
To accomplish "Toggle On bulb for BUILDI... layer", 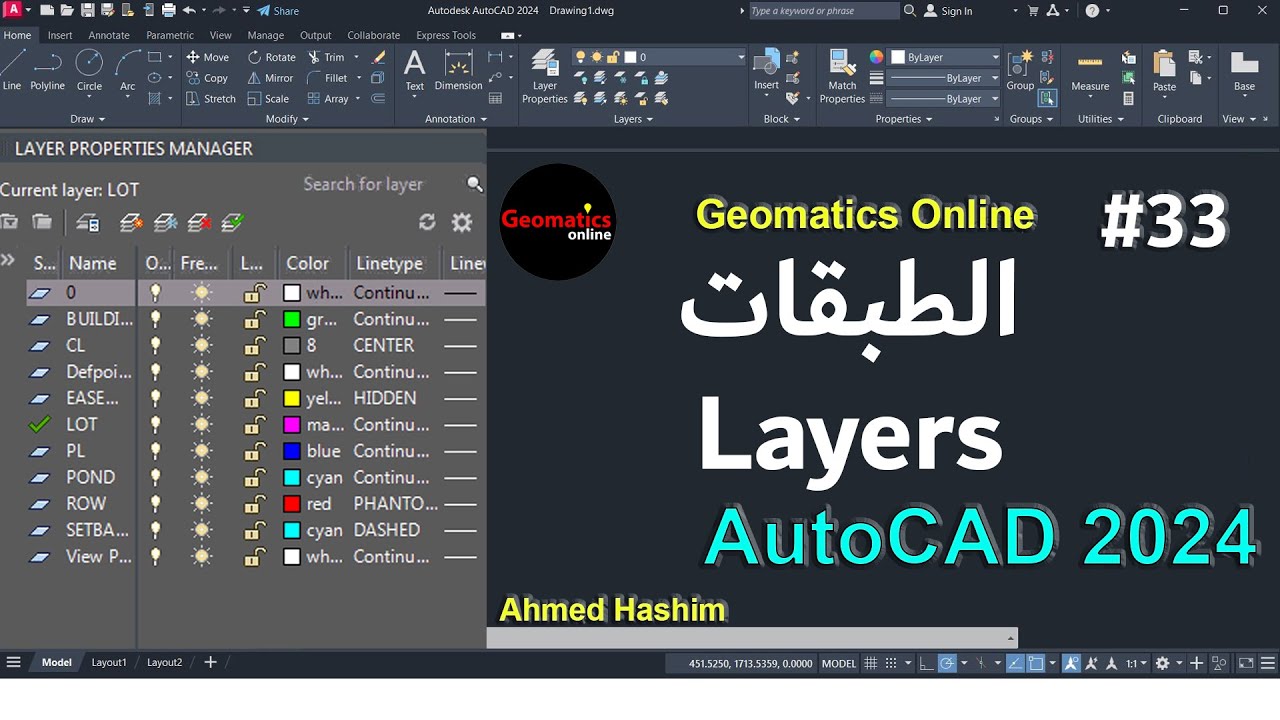I will pyautogui.click(x=155, y=319).
